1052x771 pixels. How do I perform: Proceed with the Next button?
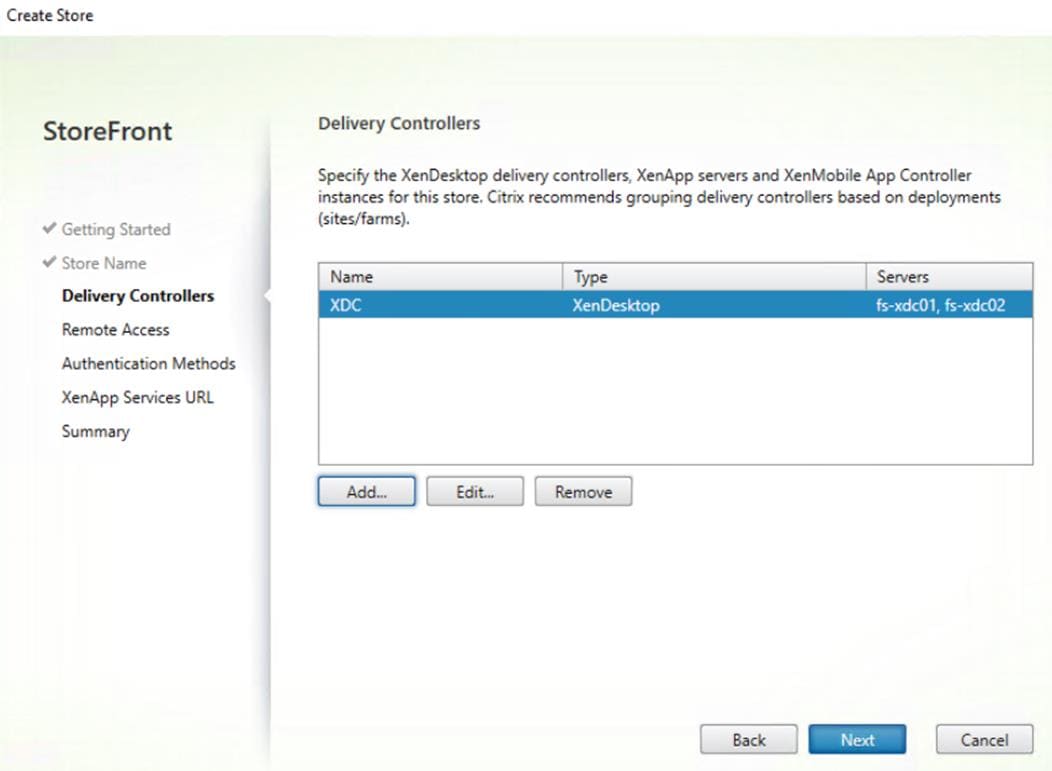tap(857, 739)
